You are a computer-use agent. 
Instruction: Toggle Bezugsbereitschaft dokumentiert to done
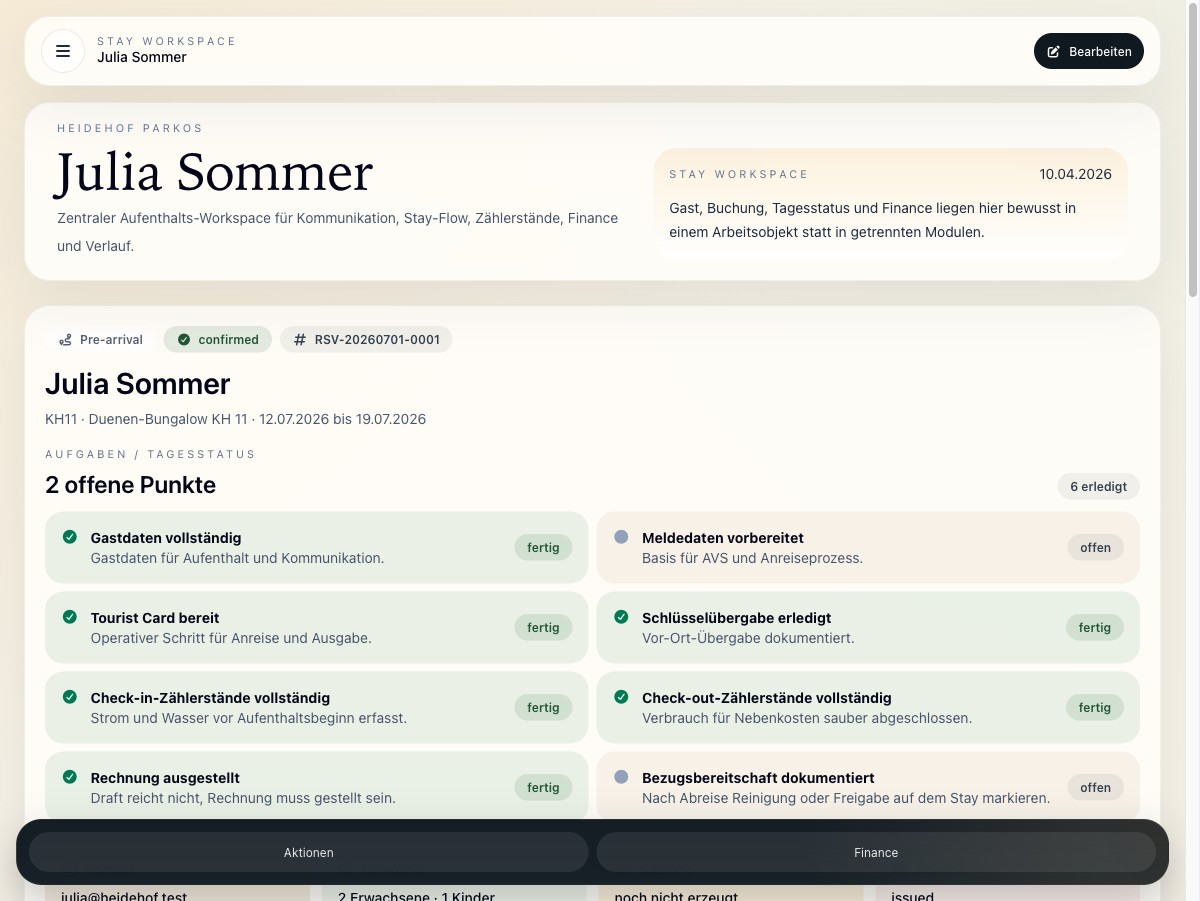tap(621, 777)
